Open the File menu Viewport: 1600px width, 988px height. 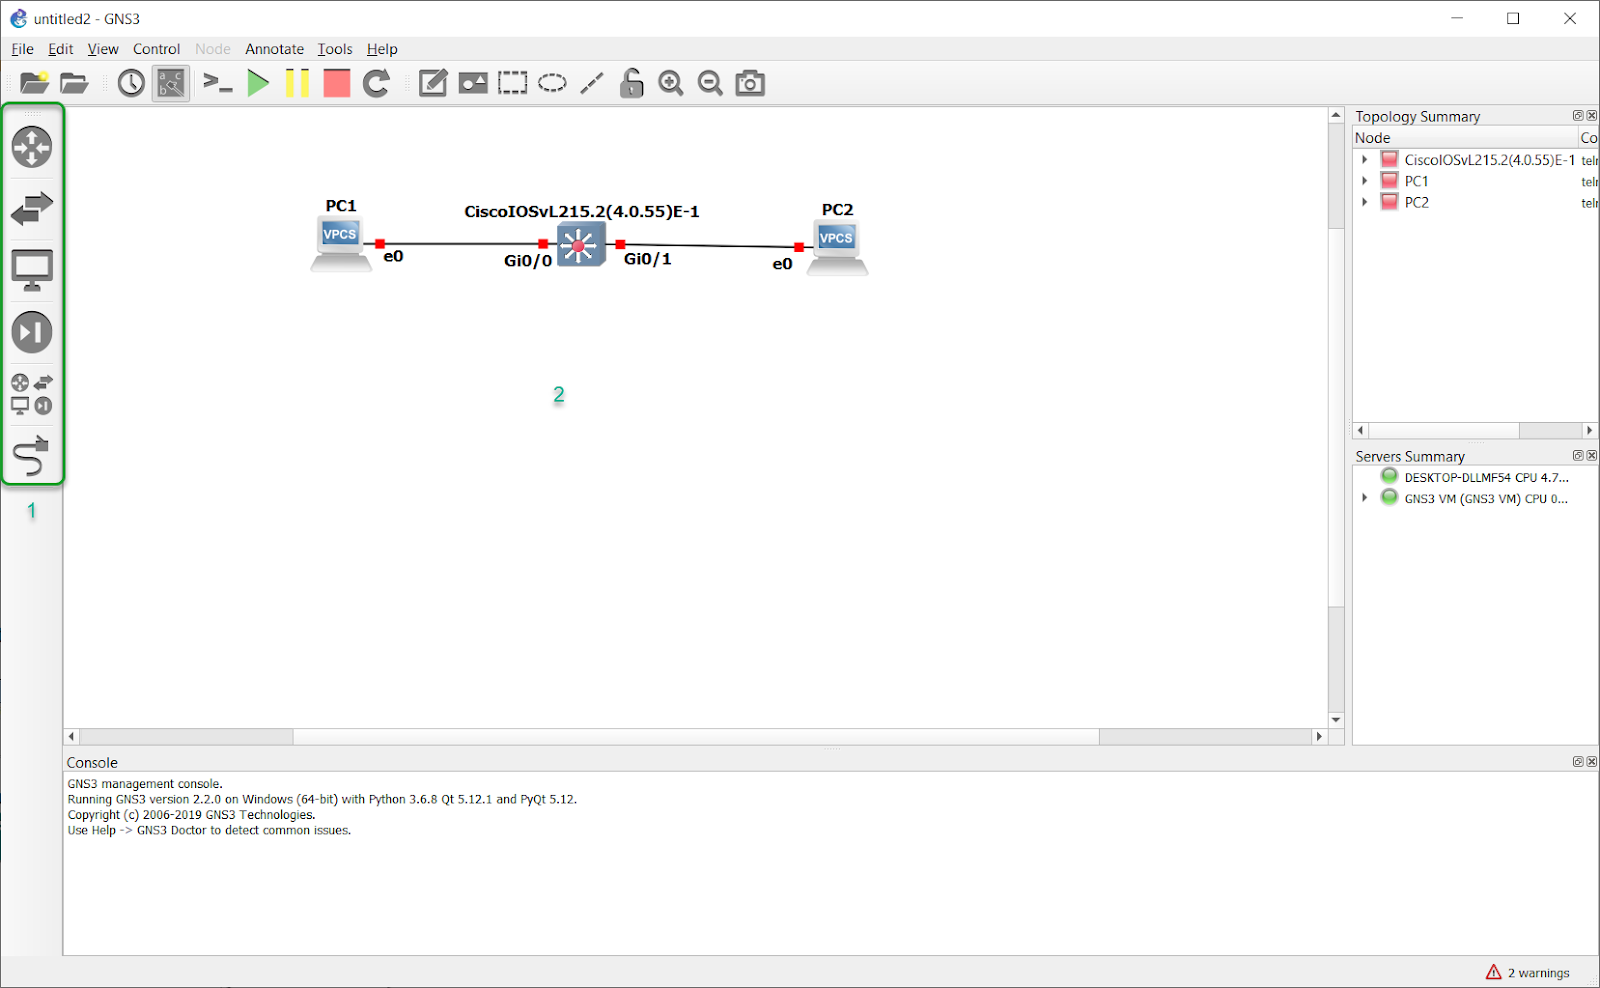22,49
